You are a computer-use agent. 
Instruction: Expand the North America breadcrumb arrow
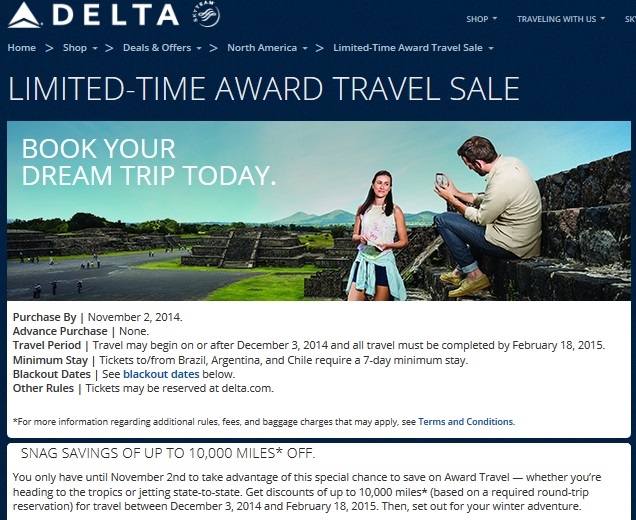[305, 48]
